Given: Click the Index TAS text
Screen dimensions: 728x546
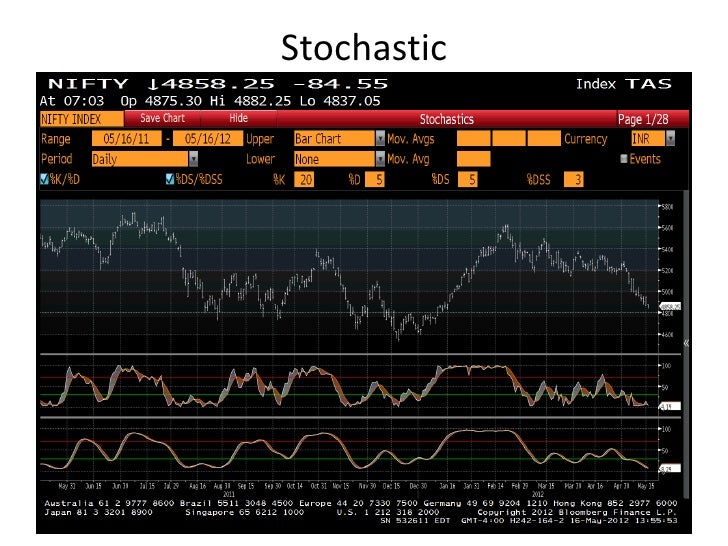Looking at the screenshot, I should click(x=624, y=84).
